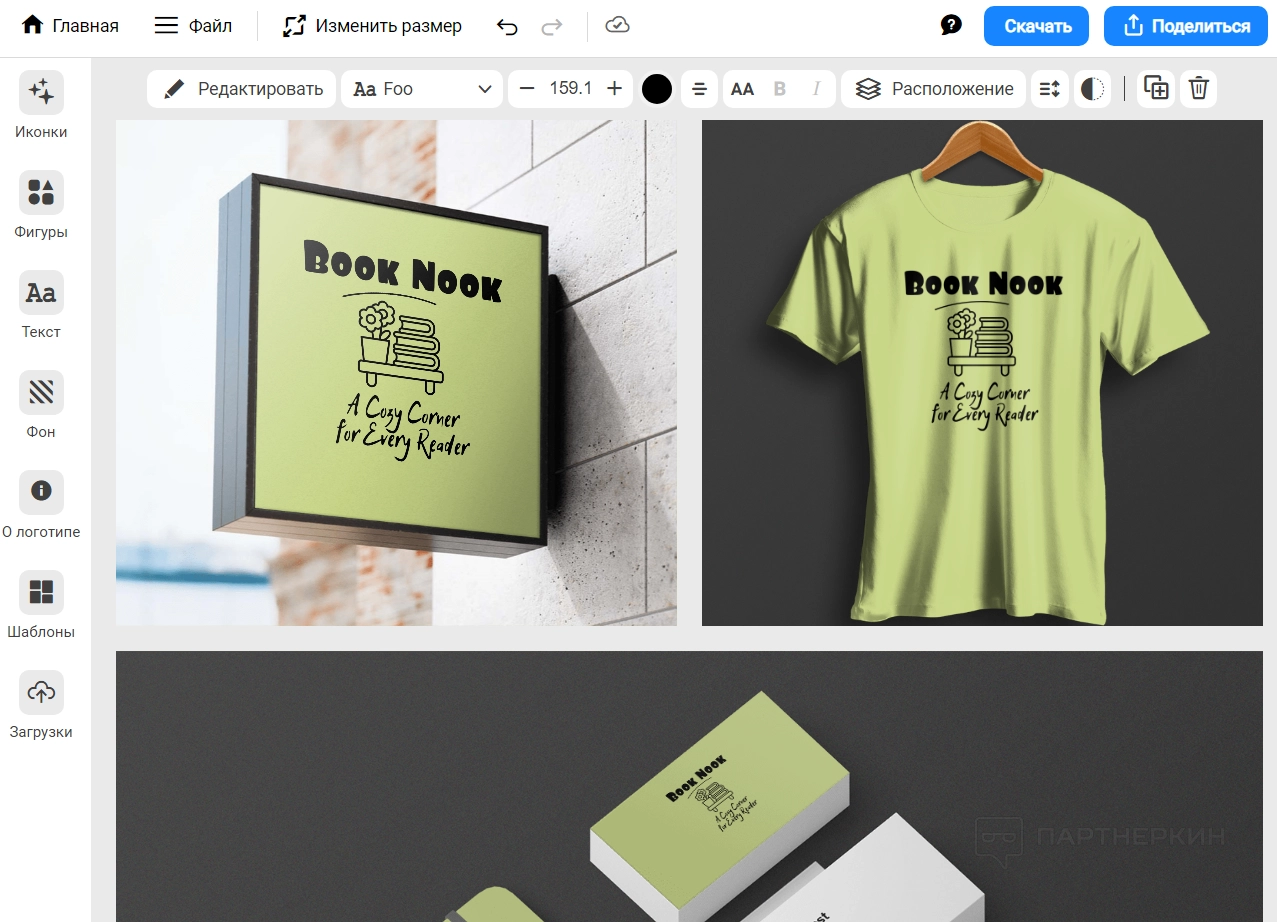Open the black text color swatch
The height and width of the screenshot is (922, 1277).
(657, 89)
